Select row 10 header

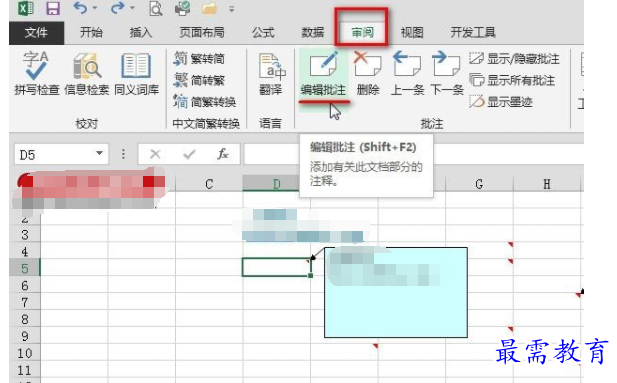25,353
